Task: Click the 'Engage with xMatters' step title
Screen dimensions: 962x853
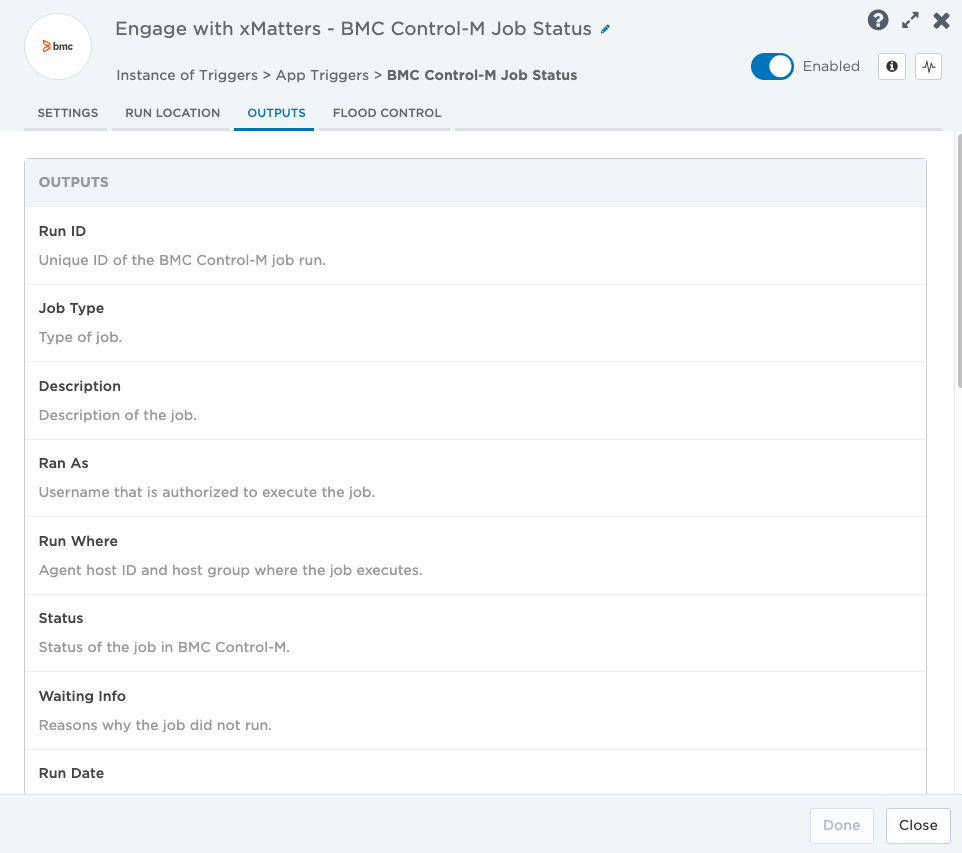Action: (x=353, y=29)
